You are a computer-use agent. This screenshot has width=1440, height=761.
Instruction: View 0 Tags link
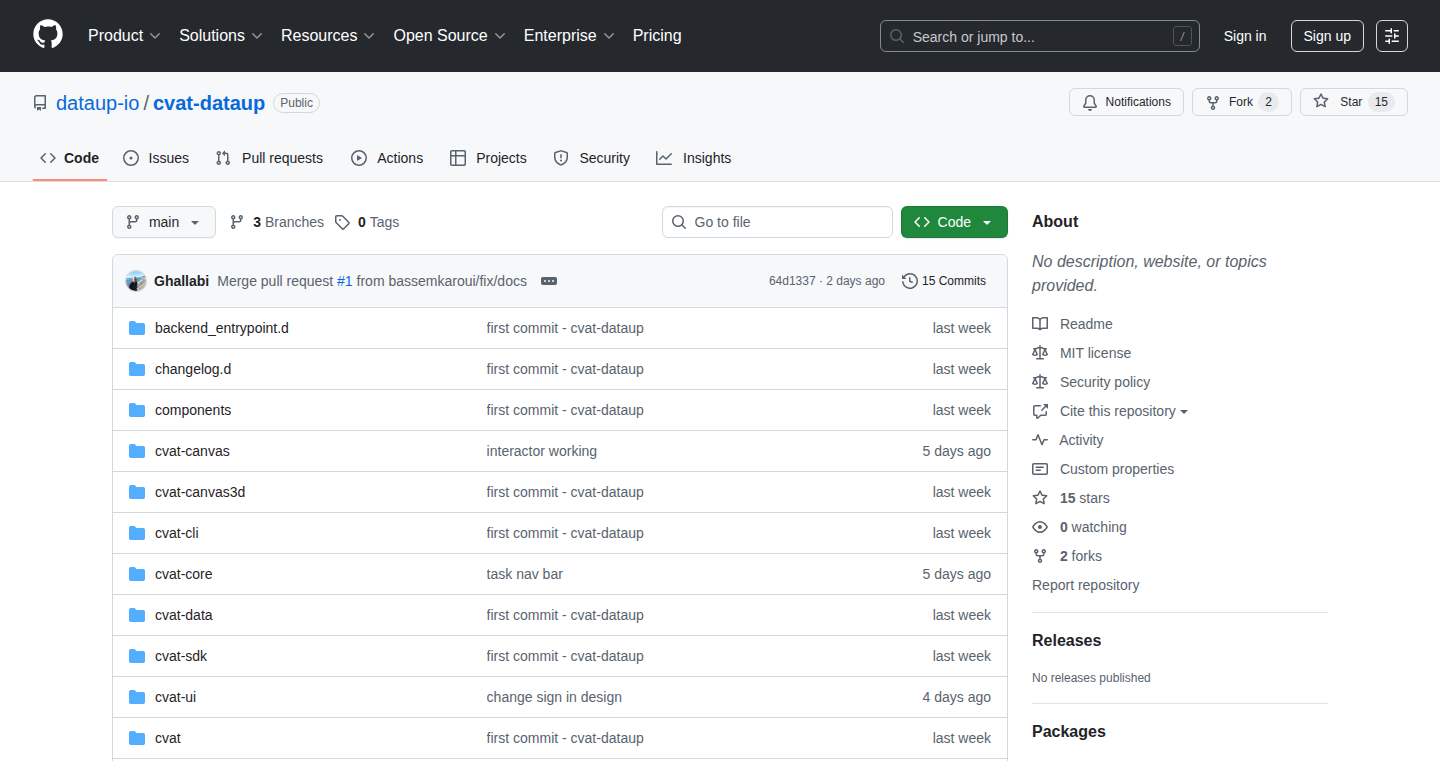point(367,222)
